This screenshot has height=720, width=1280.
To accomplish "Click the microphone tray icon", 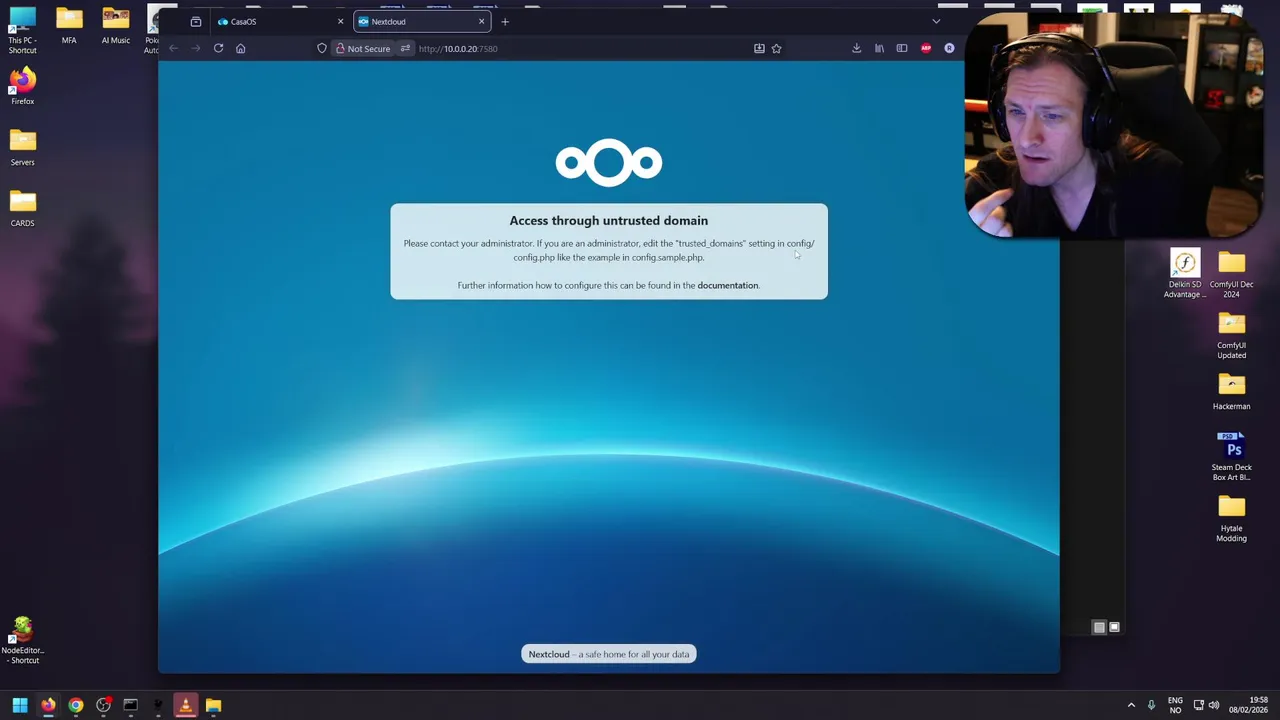I will 1151,705.
